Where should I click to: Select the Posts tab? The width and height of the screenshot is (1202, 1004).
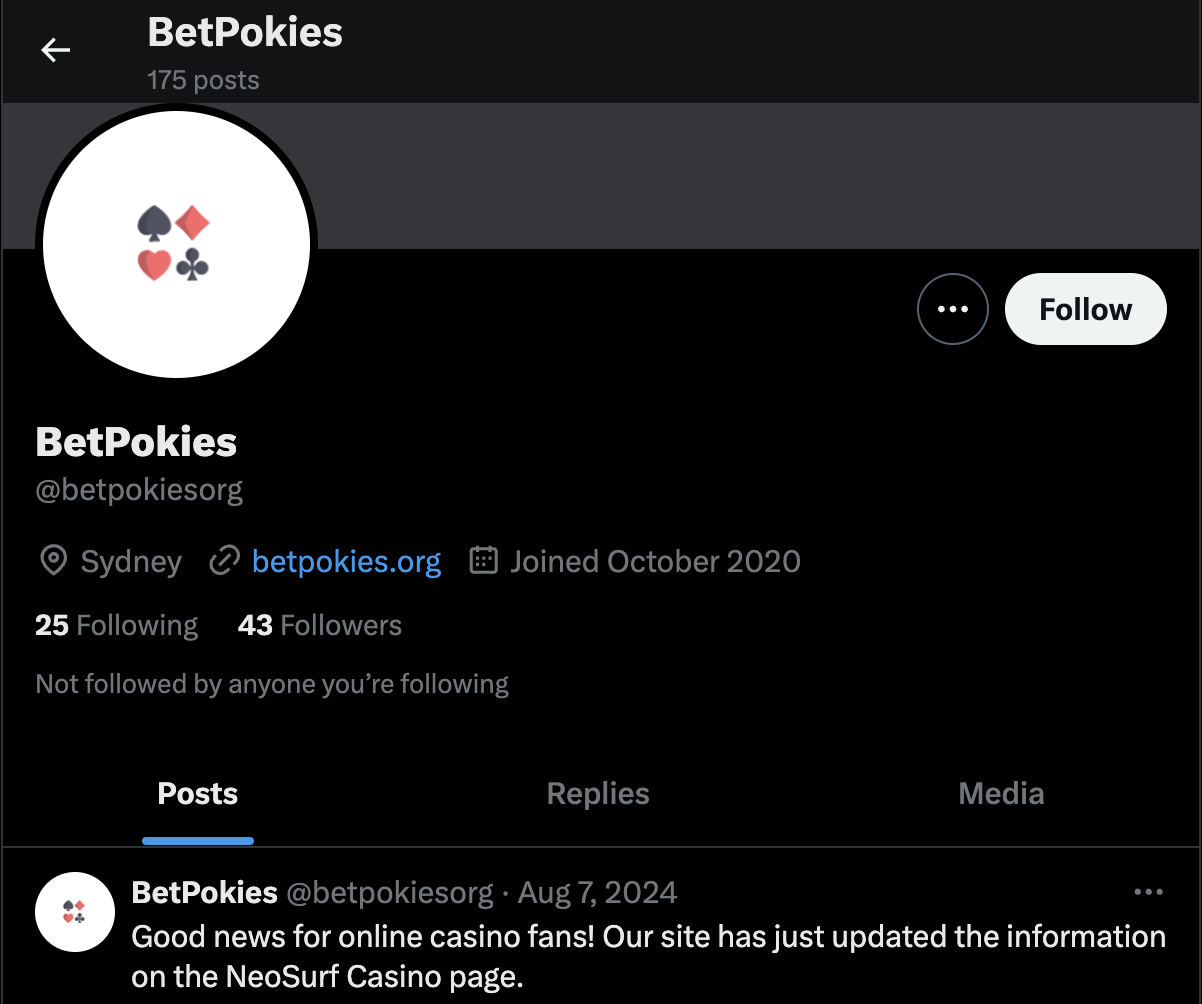click(198, 794)
